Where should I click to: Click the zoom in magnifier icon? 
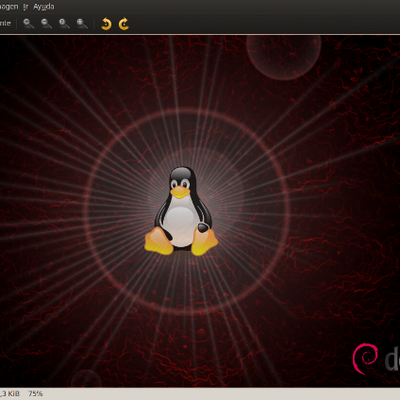pos(28,24)
